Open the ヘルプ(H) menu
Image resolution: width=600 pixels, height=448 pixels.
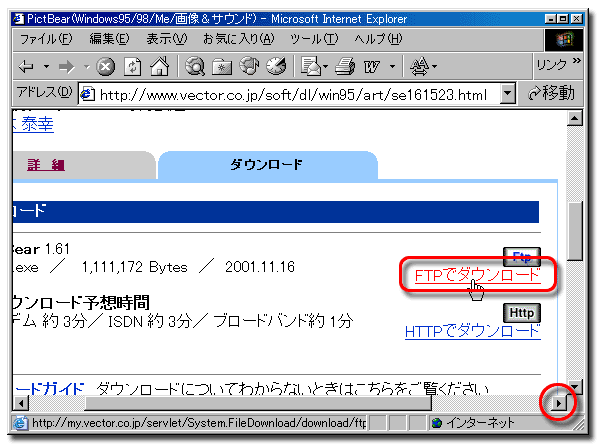tap(378, 39)
